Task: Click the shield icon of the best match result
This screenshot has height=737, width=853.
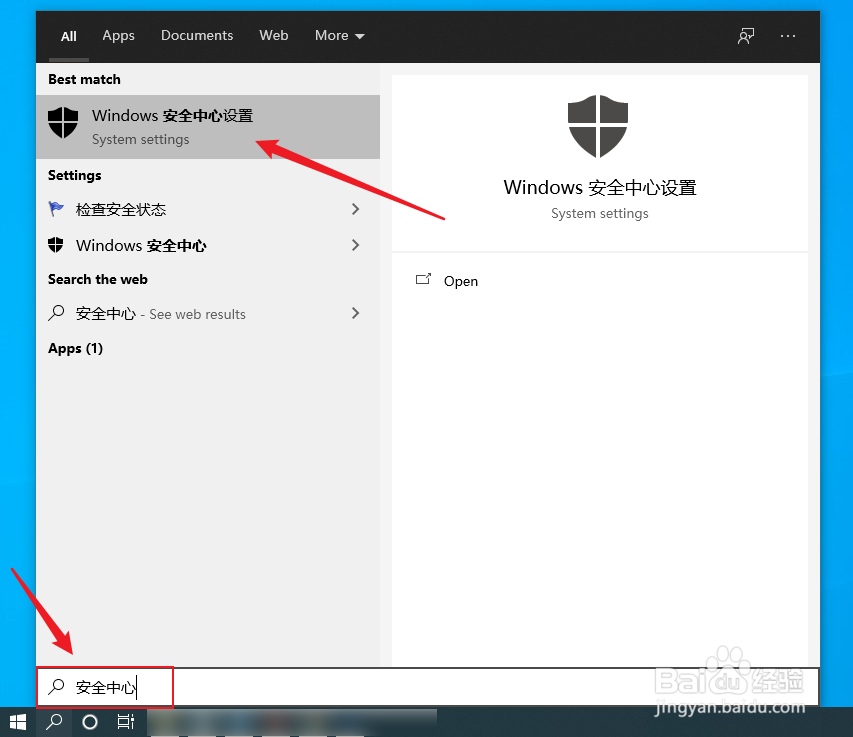Action: (x=63, y=123)
